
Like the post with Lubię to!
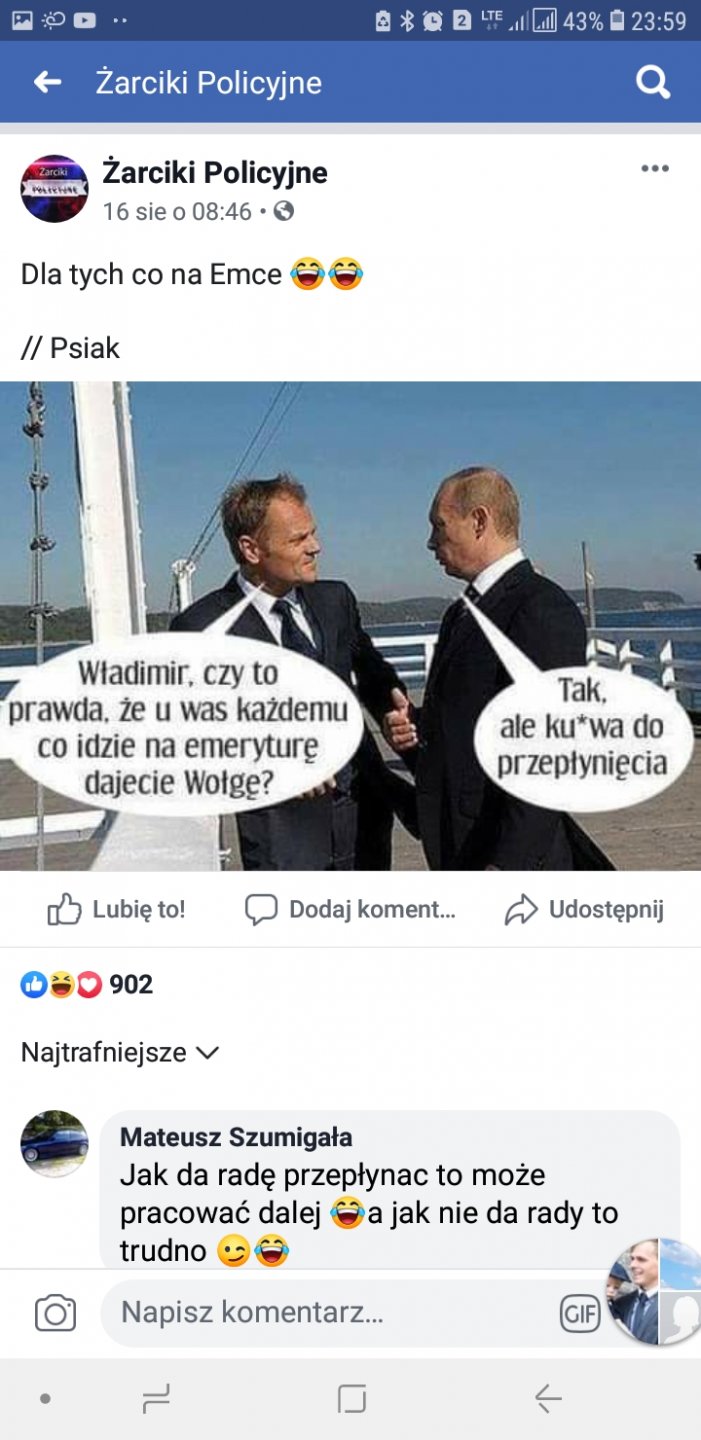(116, 909)
